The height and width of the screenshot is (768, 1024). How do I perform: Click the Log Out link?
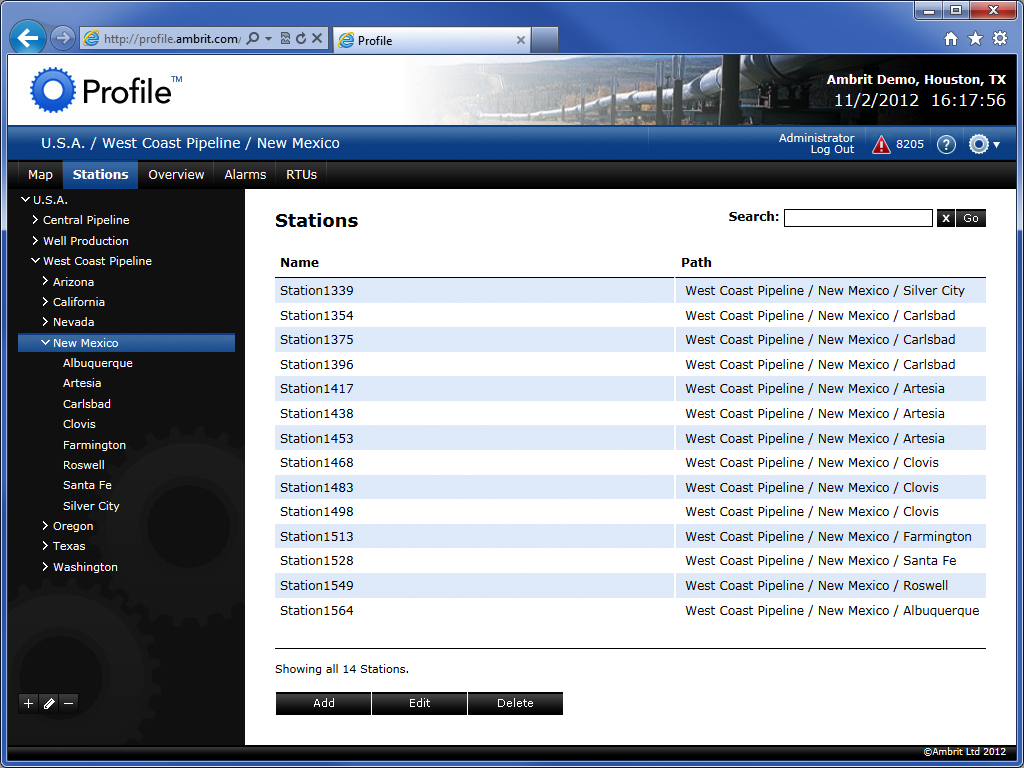click(x=832, y=150)
